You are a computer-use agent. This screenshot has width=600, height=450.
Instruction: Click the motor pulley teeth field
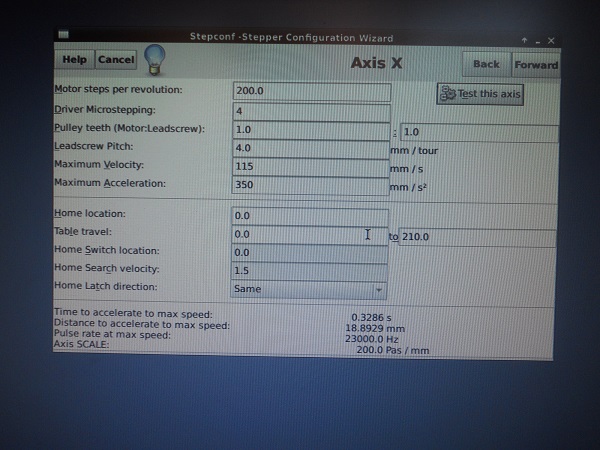[311, 130]
